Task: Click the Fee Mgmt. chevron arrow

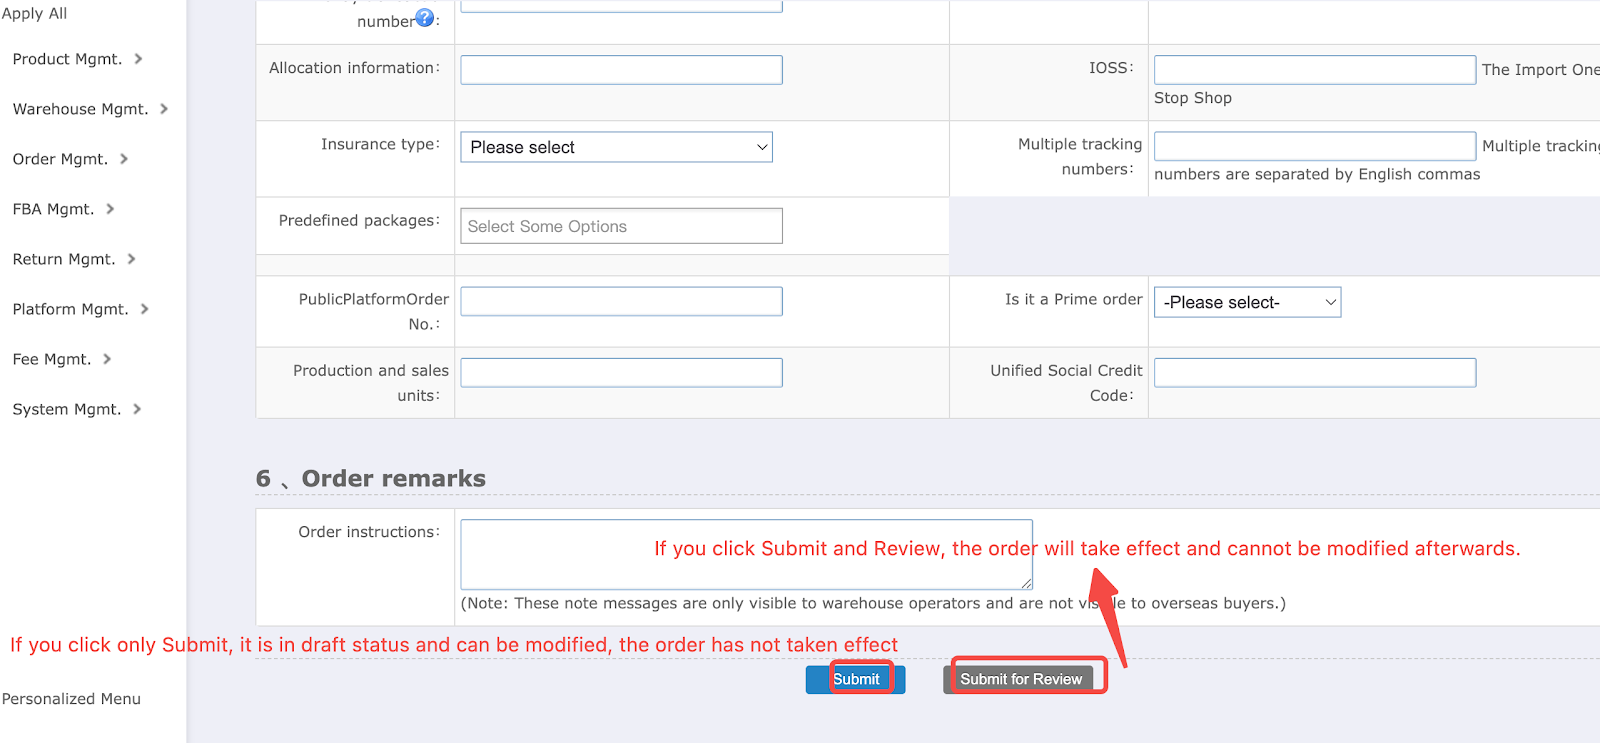Action: 107,359
